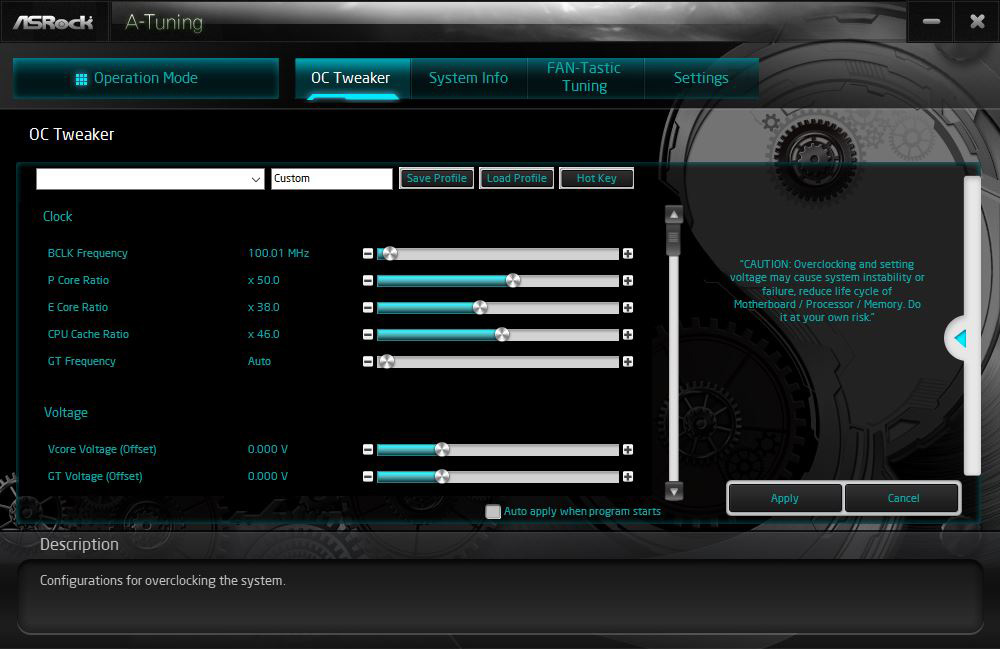This screenshot has height=649, width=1000.
Task: Click the P Core Ratio slider handle
Action: [x=513, y=281]
